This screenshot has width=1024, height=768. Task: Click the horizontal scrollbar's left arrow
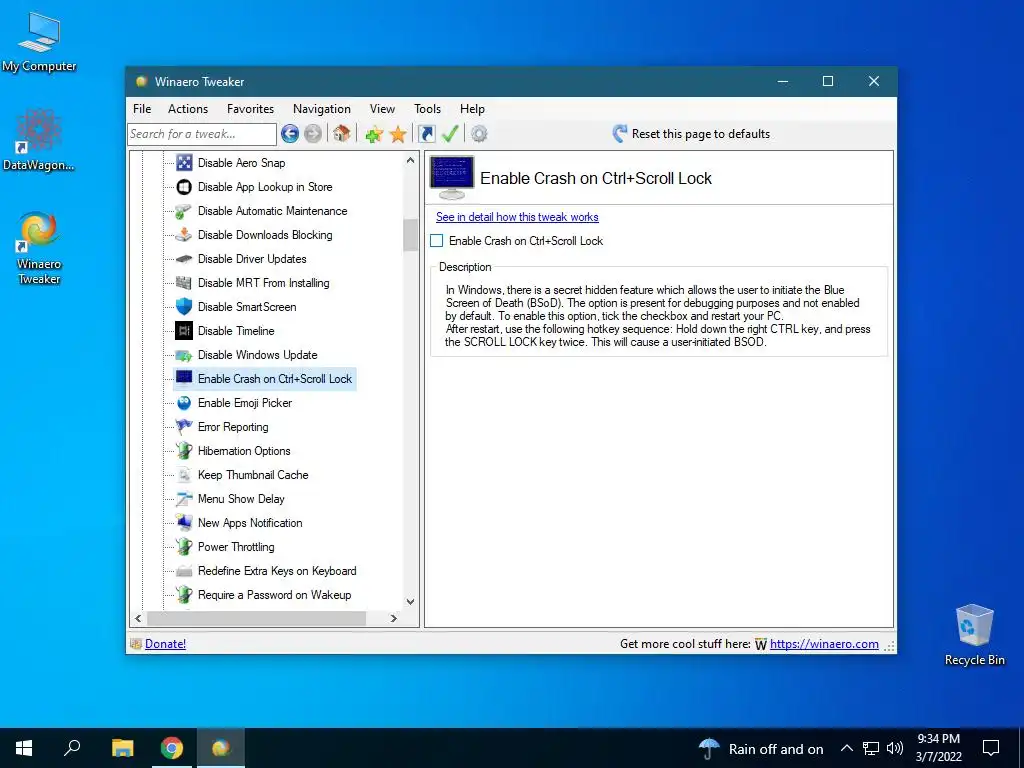138,618
